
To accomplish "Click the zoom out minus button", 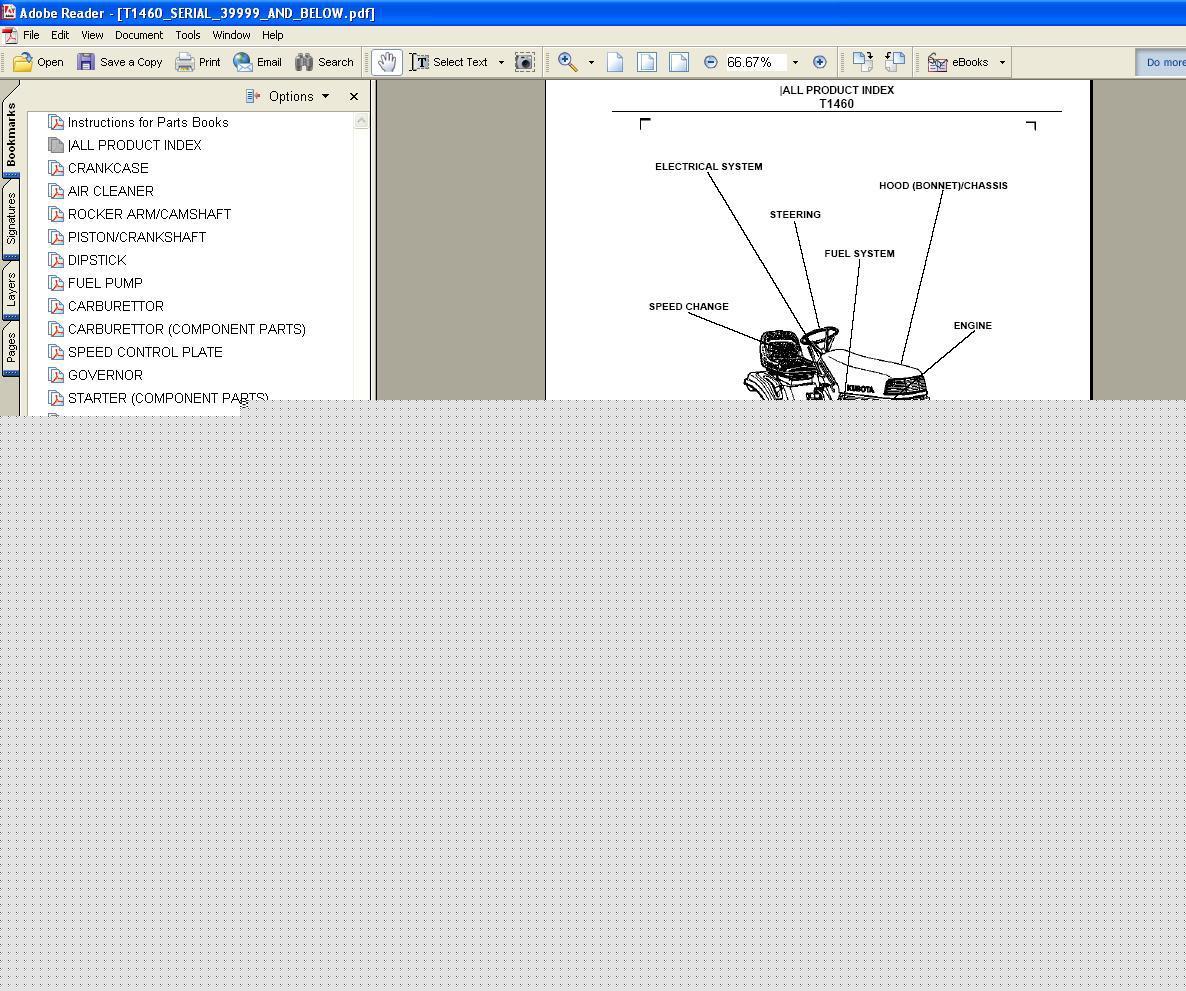I will pyautogui.click(x=710, y=62).
